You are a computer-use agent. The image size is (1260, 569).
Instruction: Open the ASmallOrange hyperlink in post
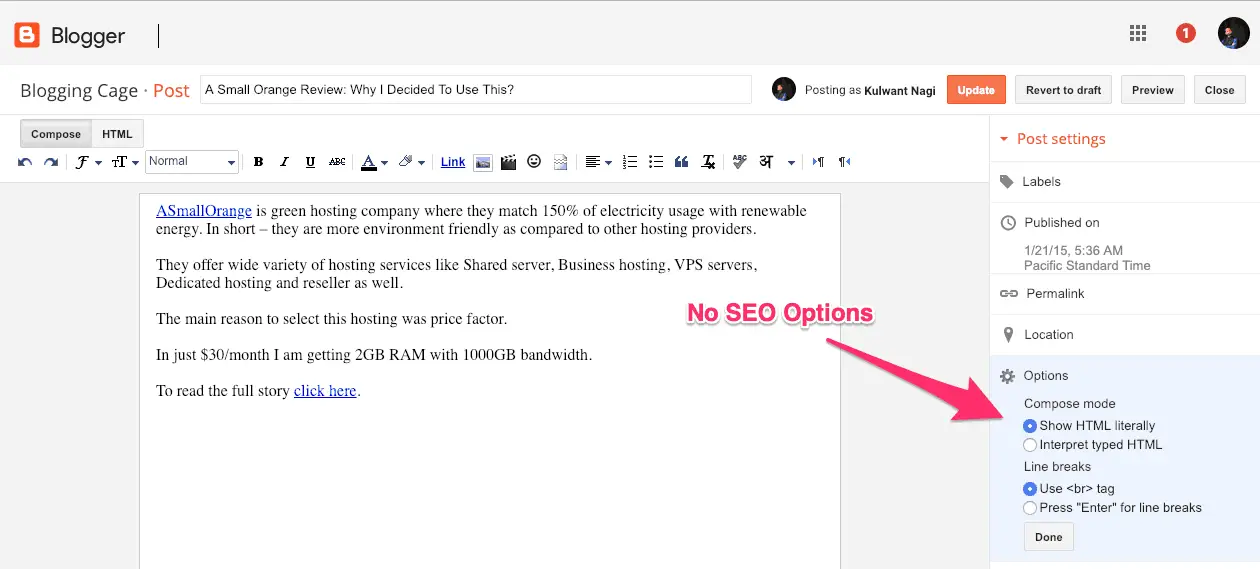coord(204,211)
